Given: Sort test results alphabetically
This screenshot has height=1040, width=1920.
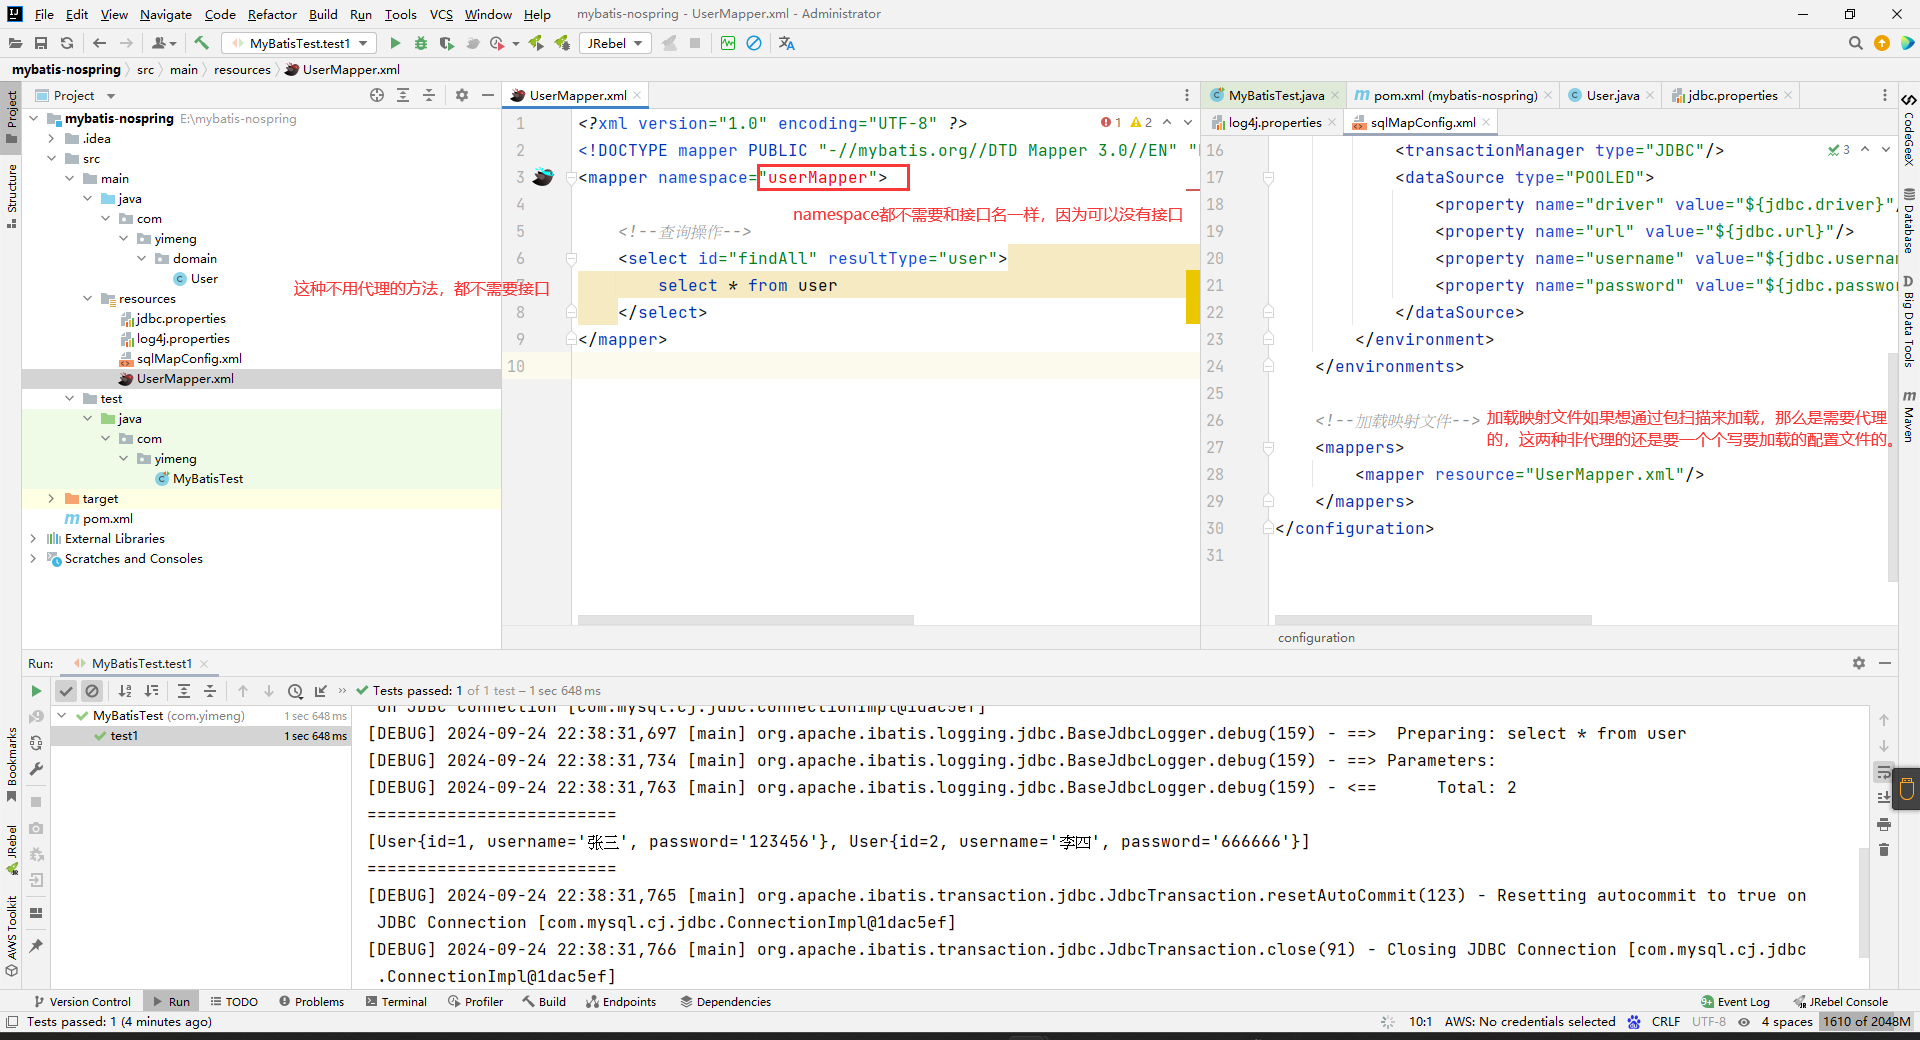Looking at the screenshot, I should tap(125, 691).
